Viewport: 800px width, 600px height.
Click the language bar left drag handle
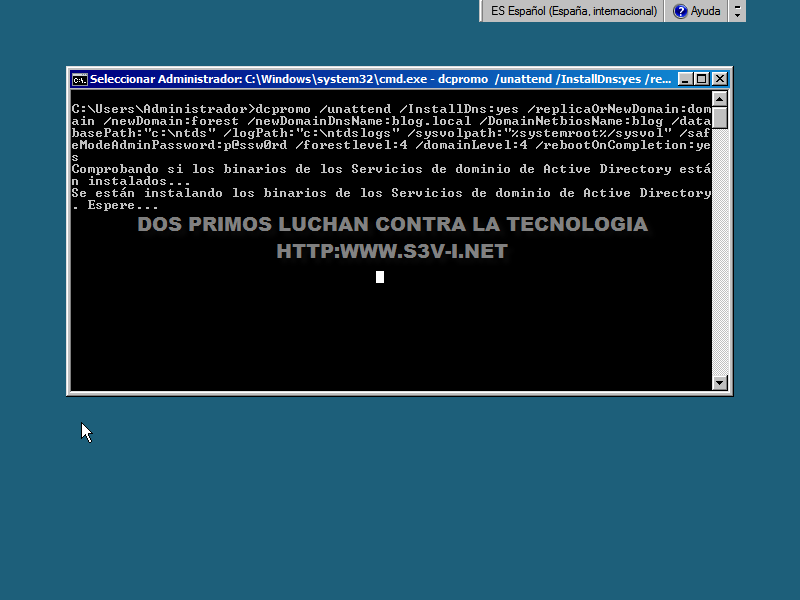click(x=484, y=11)
